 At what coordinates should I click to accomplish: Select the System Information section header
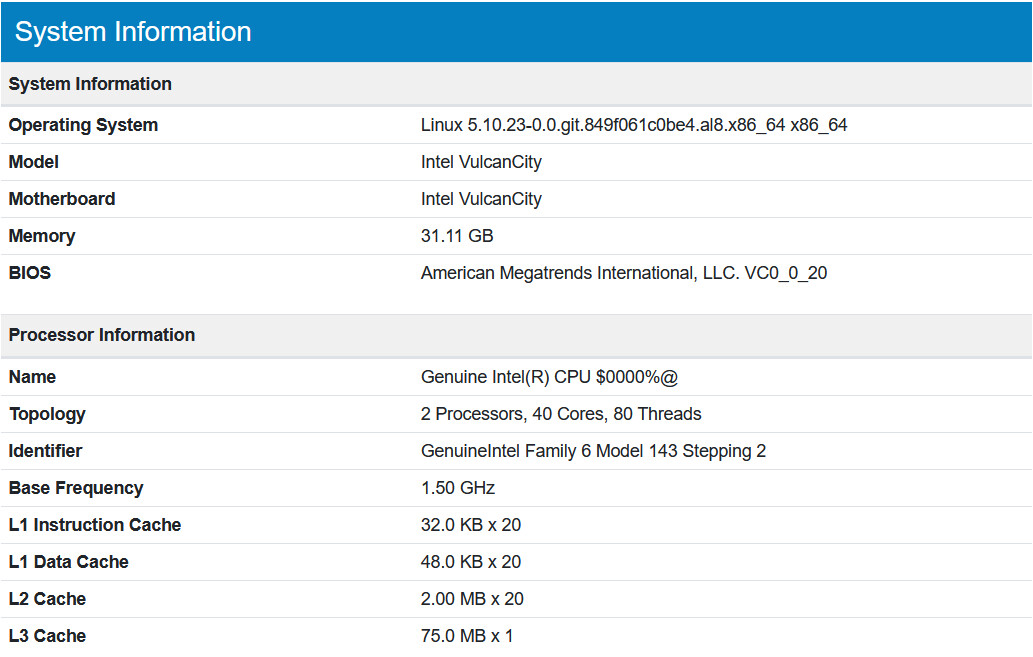click(x=90, y=84)
